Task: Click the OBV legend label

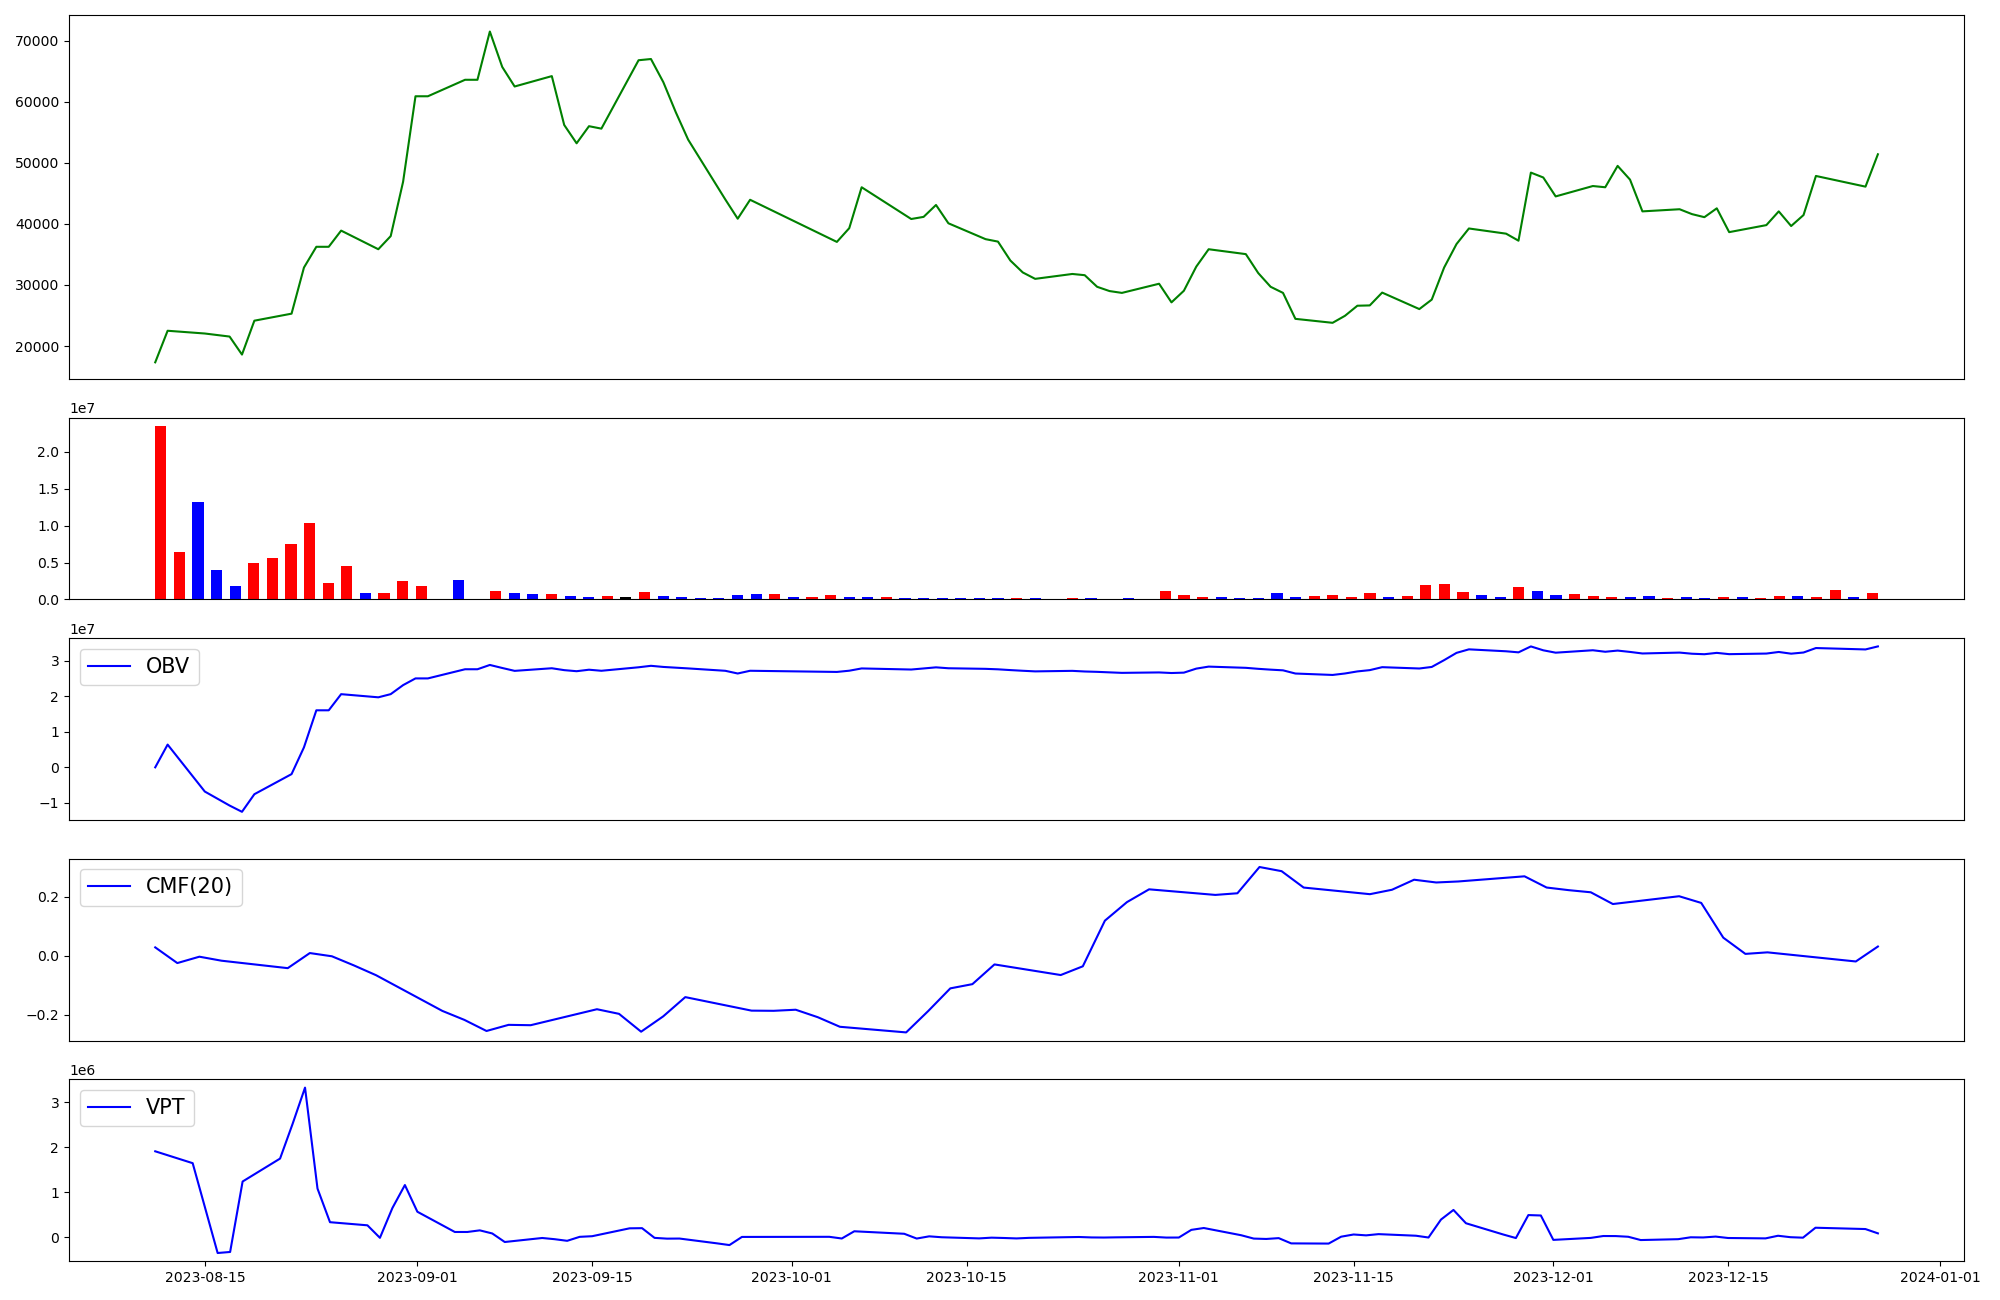Action: point(166,666)
